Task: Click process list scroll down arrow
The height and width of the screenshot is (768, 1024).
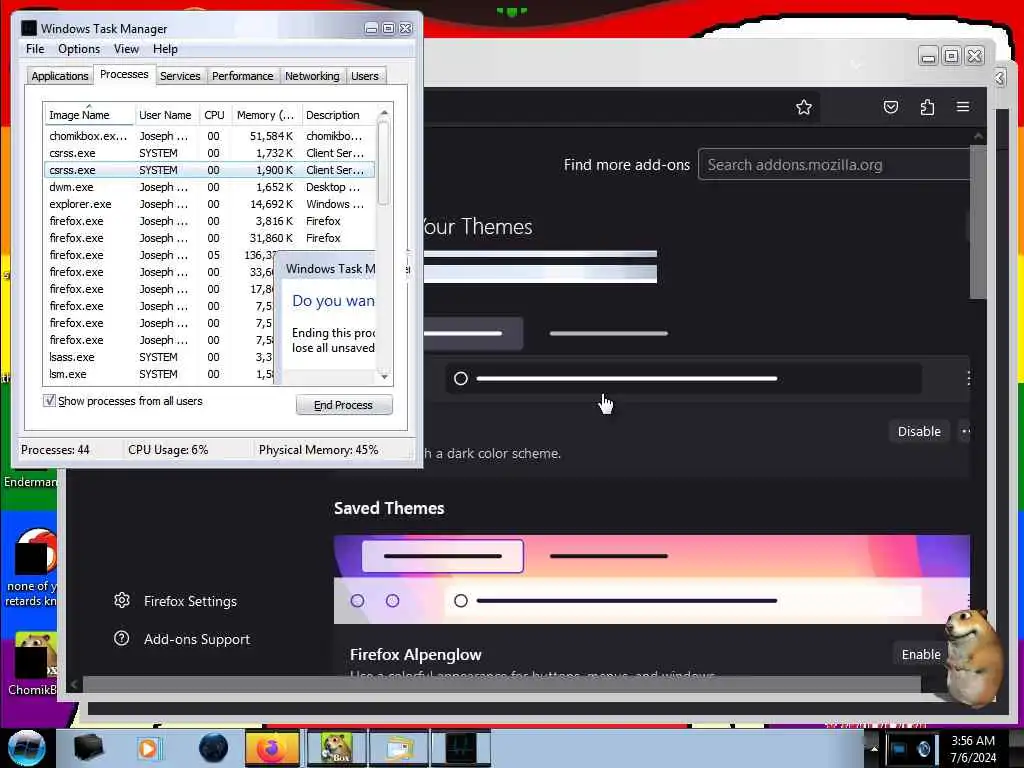Action: coord(384,376)
